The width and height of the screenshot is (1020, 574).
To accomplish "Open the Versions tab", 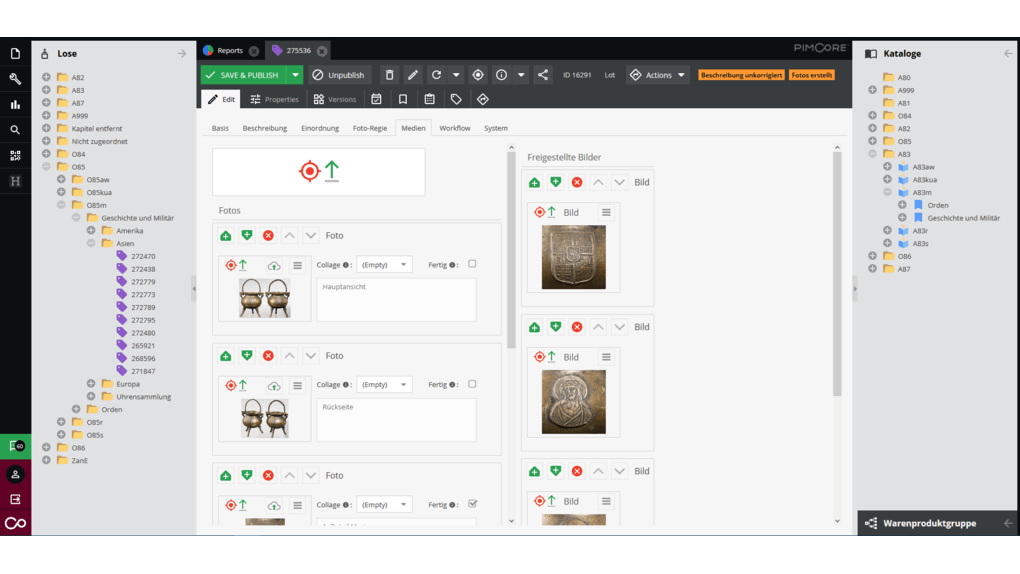I will coord(335,99).
